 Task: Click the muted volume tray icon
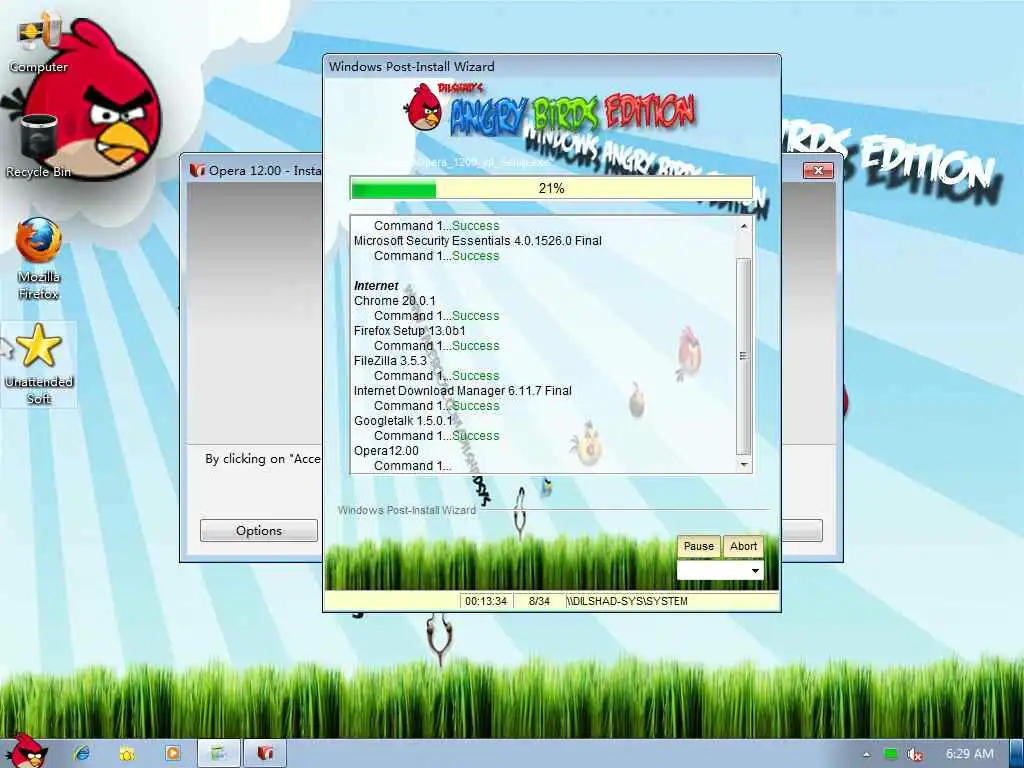click(x=914, y=754)
